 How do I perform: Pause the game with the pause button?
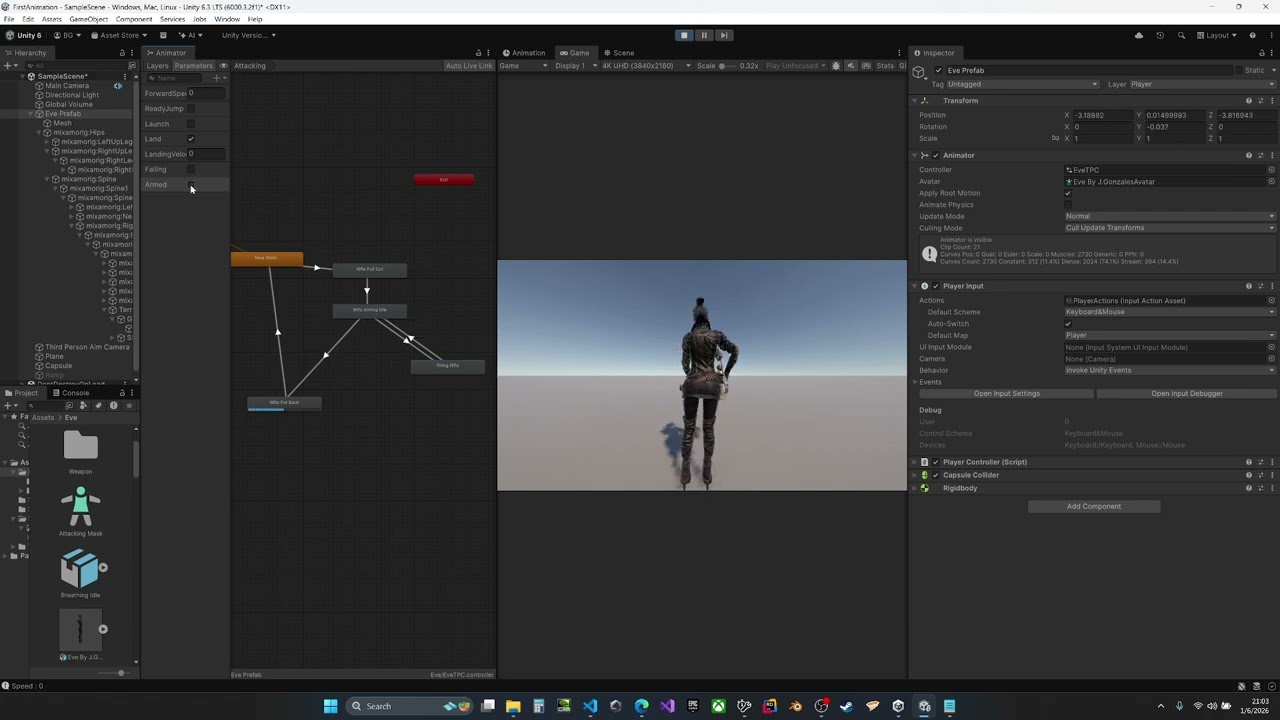pos(704,35)
